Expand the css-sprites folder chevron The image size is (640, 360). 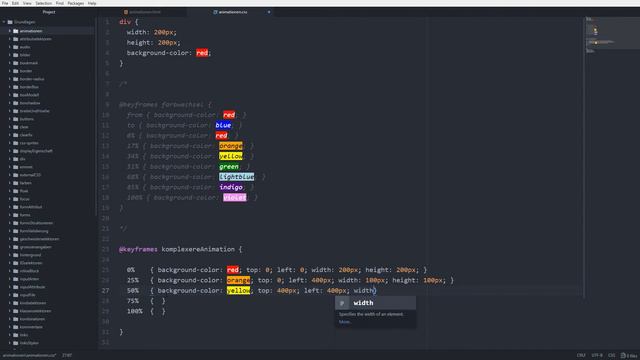click(10, 143)
